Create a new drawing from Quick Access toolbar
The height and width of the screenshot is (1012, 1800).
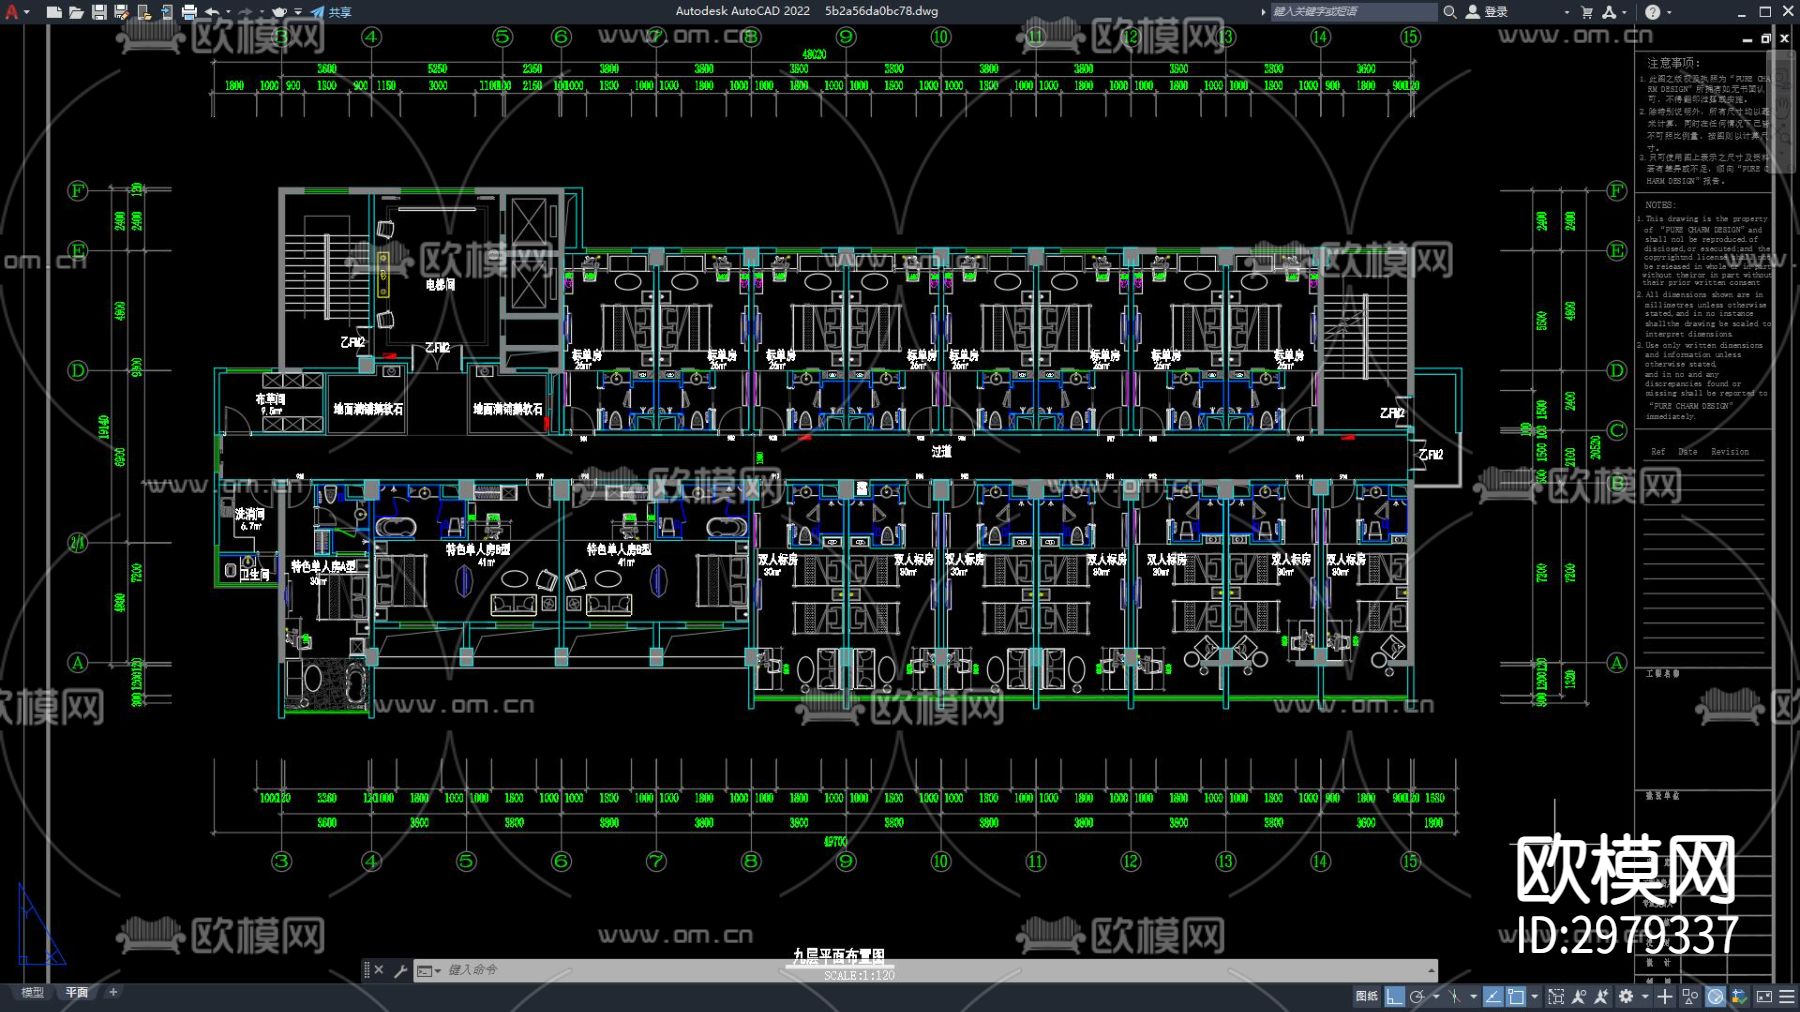pyautogui.click(x=54, y=12)
